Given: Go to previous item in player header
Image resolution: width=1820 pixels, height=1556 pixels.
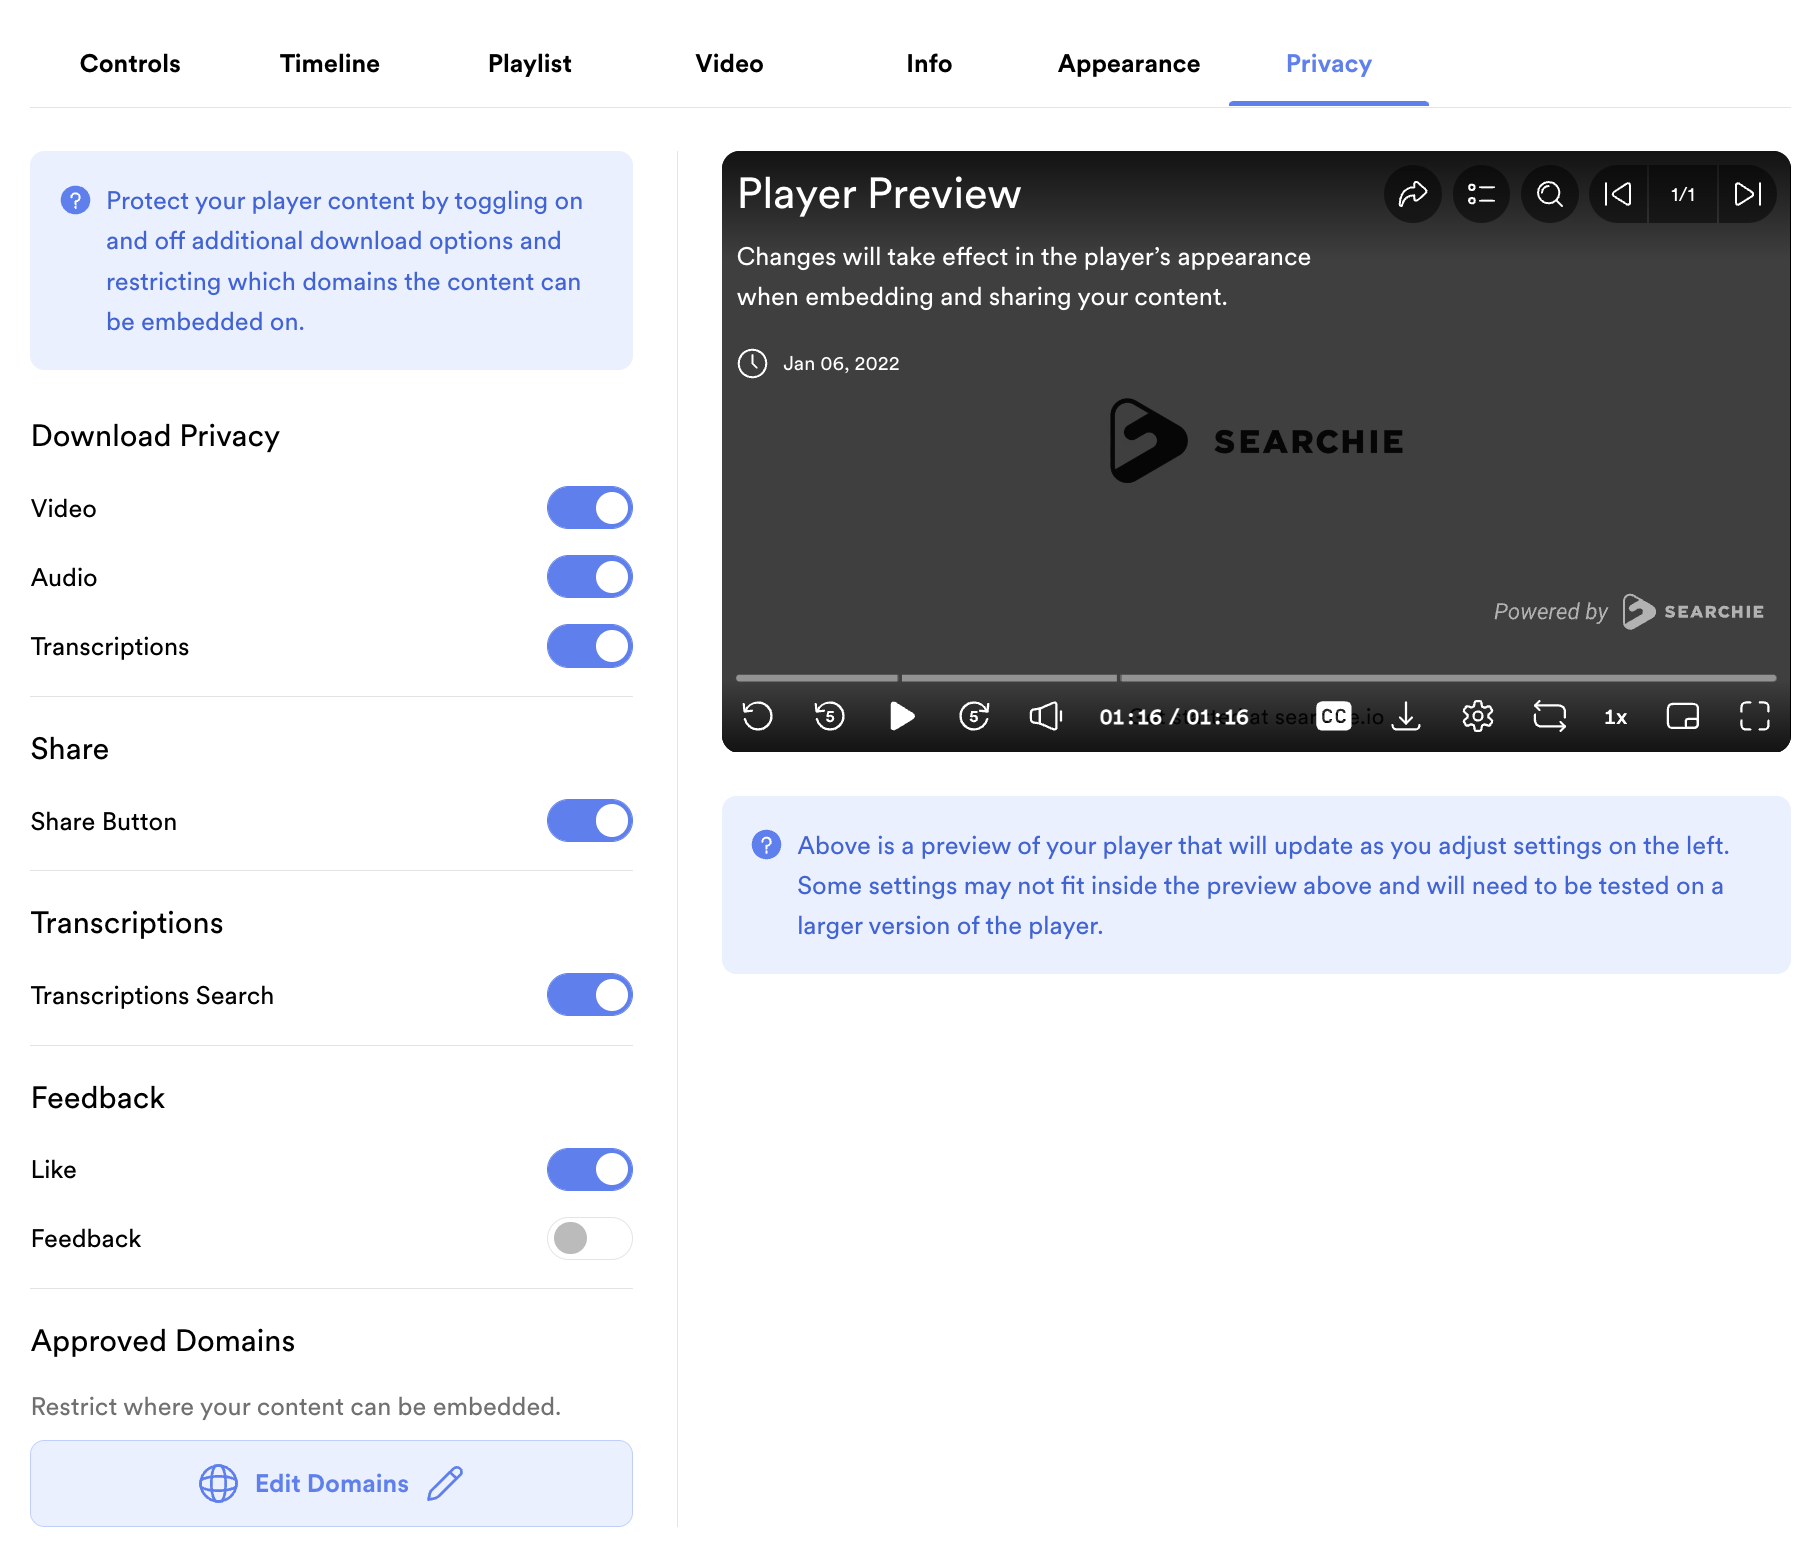Looking at the screenshot, I should (x=1618, y=194).
